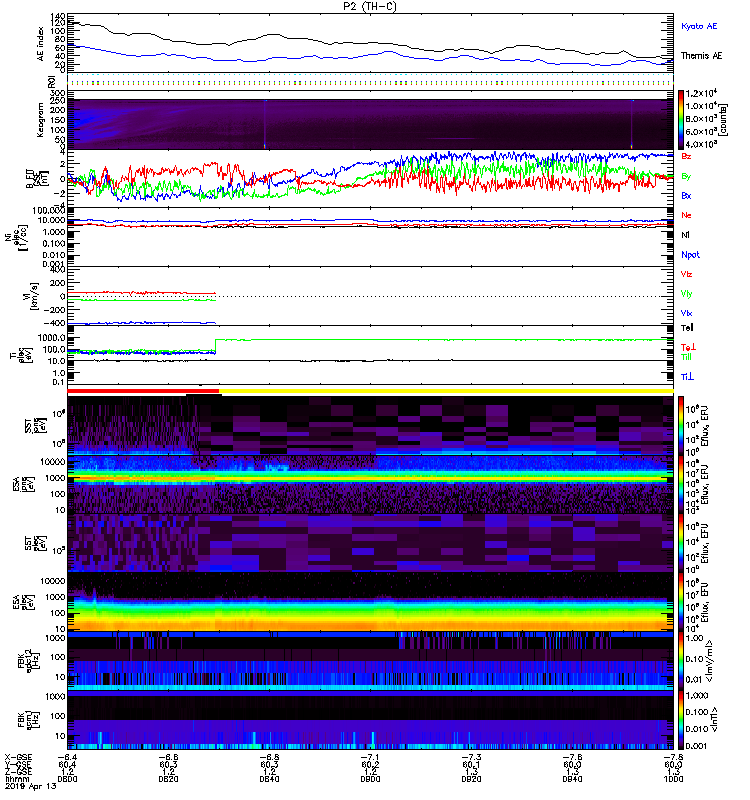Click the Keogram y-axis label

coord(40,120)
